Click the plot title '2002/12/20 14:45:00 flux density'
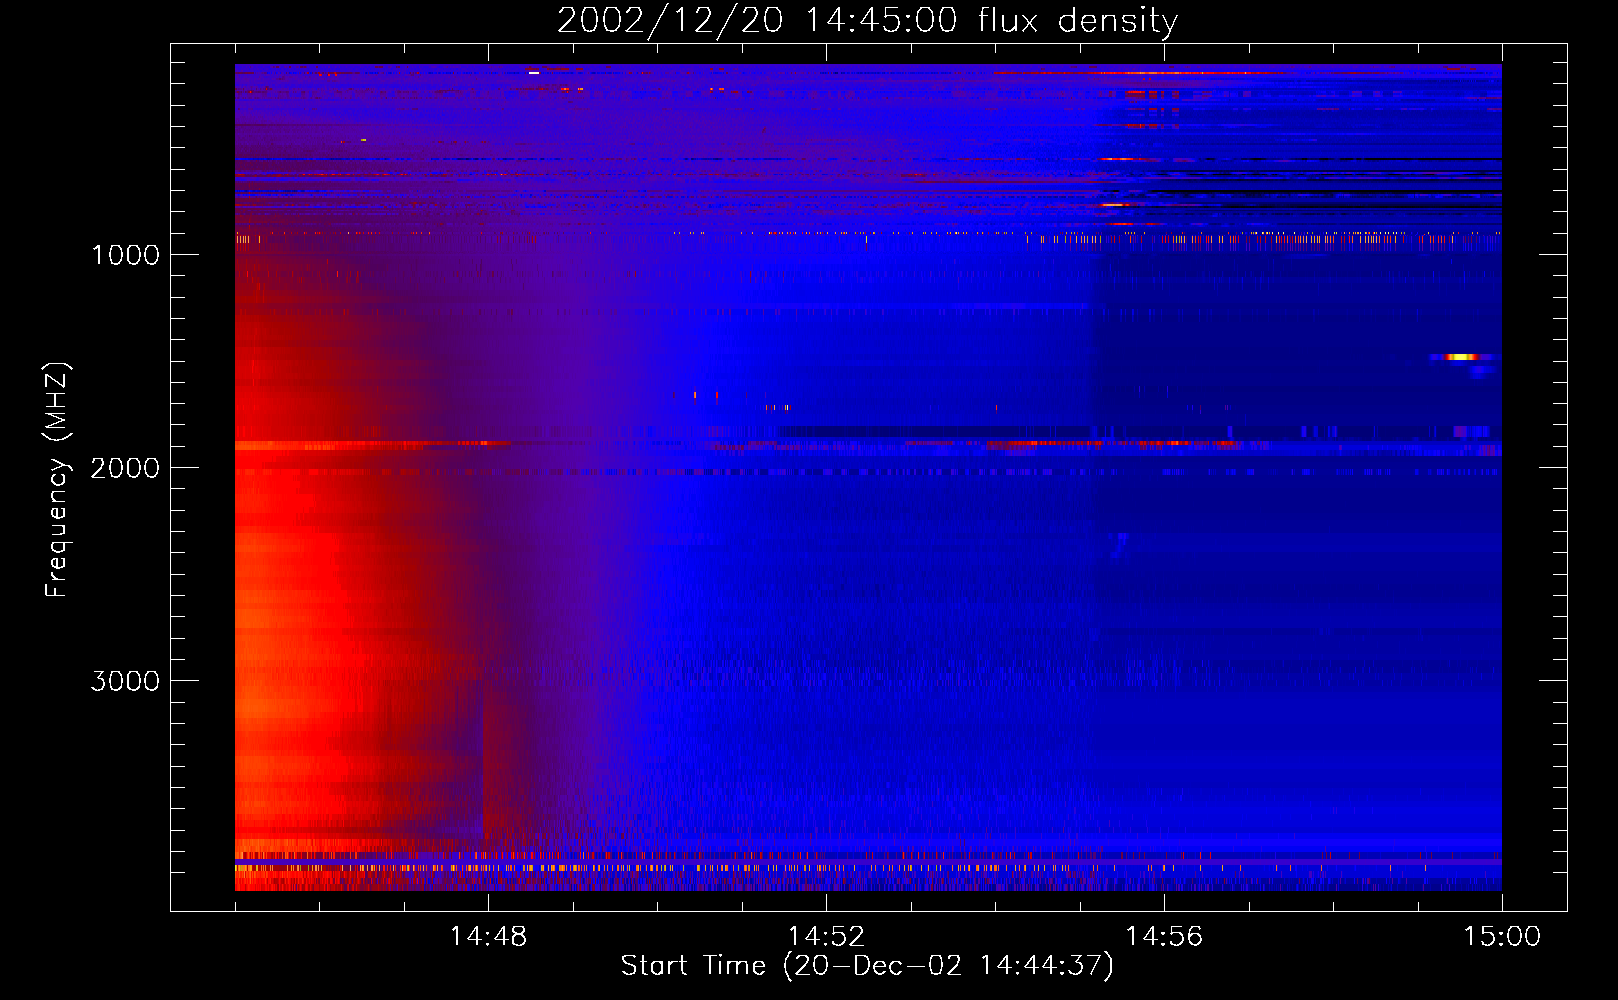Screen dimensions: 1618x1000 click(867, 21)
